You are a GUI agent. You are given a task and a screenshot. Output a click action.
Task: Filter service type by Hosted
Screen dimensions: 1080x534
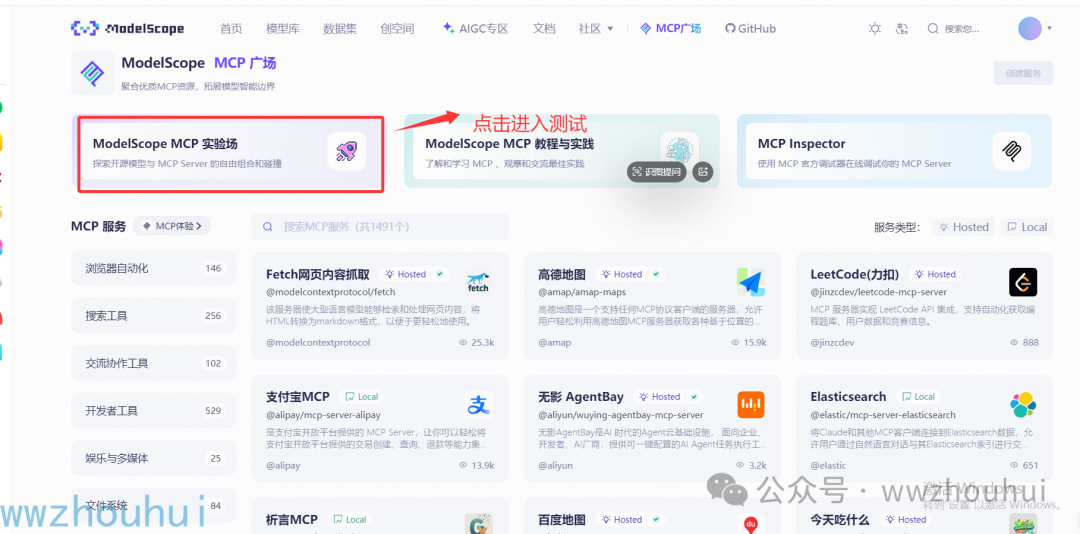coord(964,227)
